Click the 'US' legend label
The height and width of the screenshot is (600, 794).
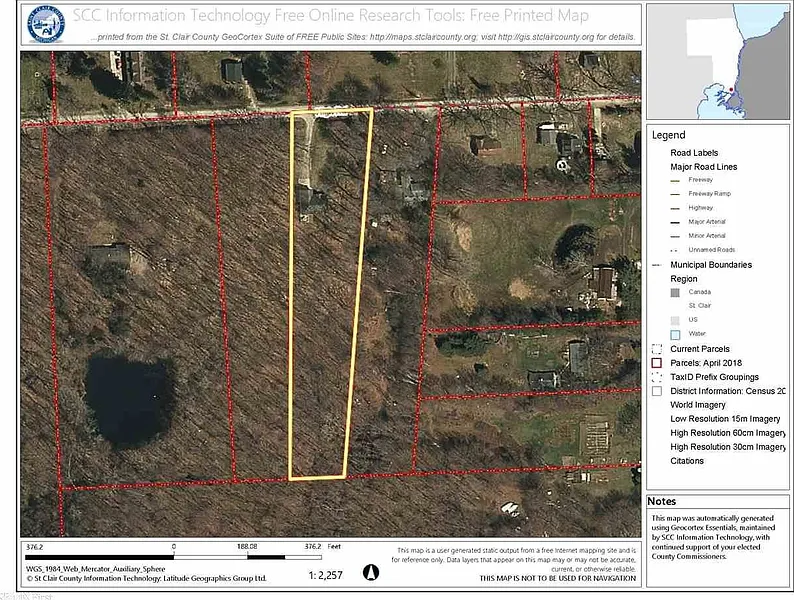[x=693, y=319]
